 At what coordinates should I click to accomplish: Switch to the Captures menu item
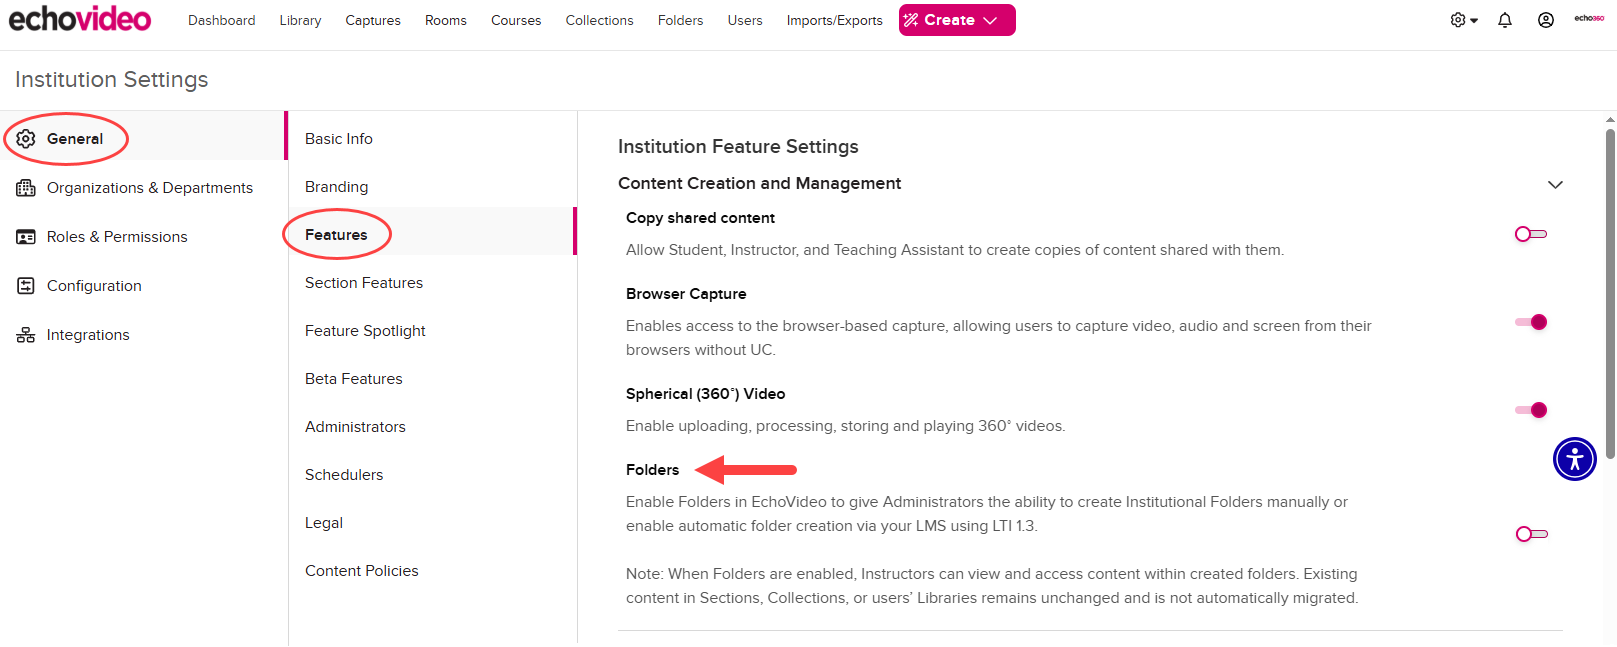coord(372,19)
